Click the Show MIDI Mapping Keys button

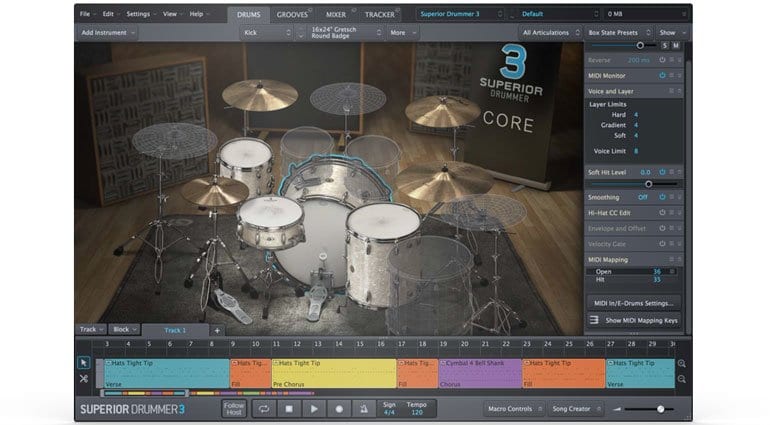tap(633, 320)
